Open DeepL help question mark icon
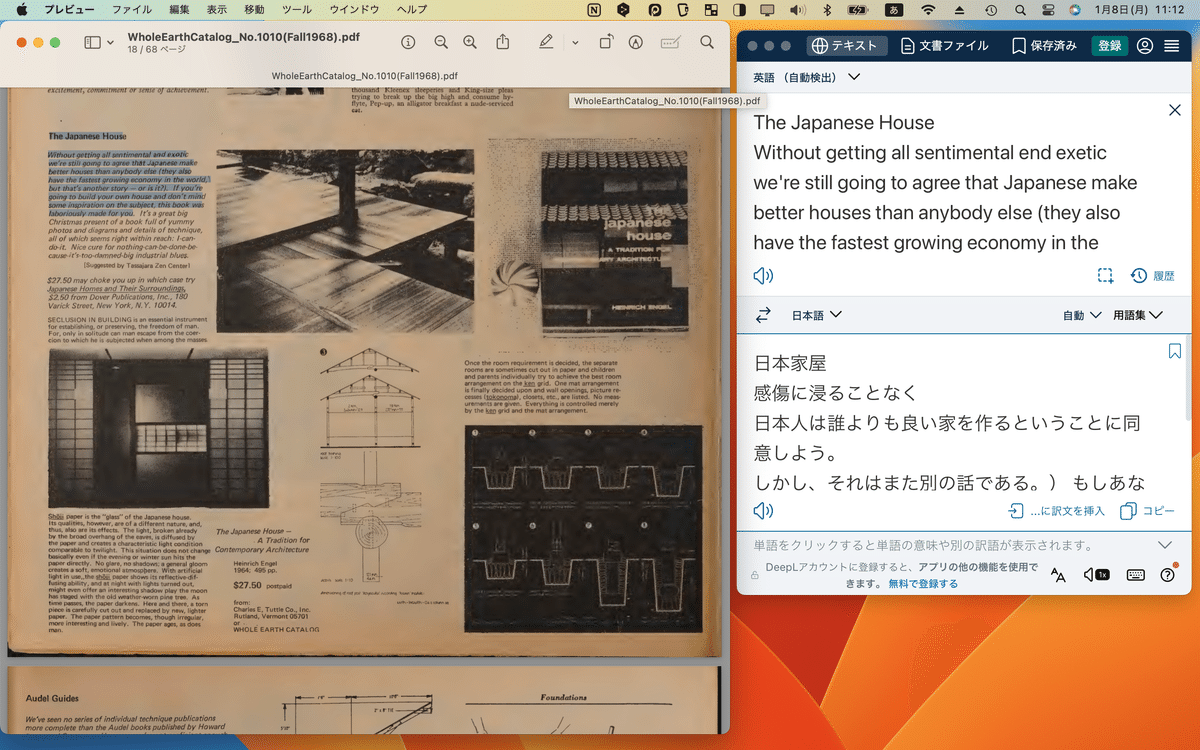The image size is (1200, 750). pos(1167,575)
